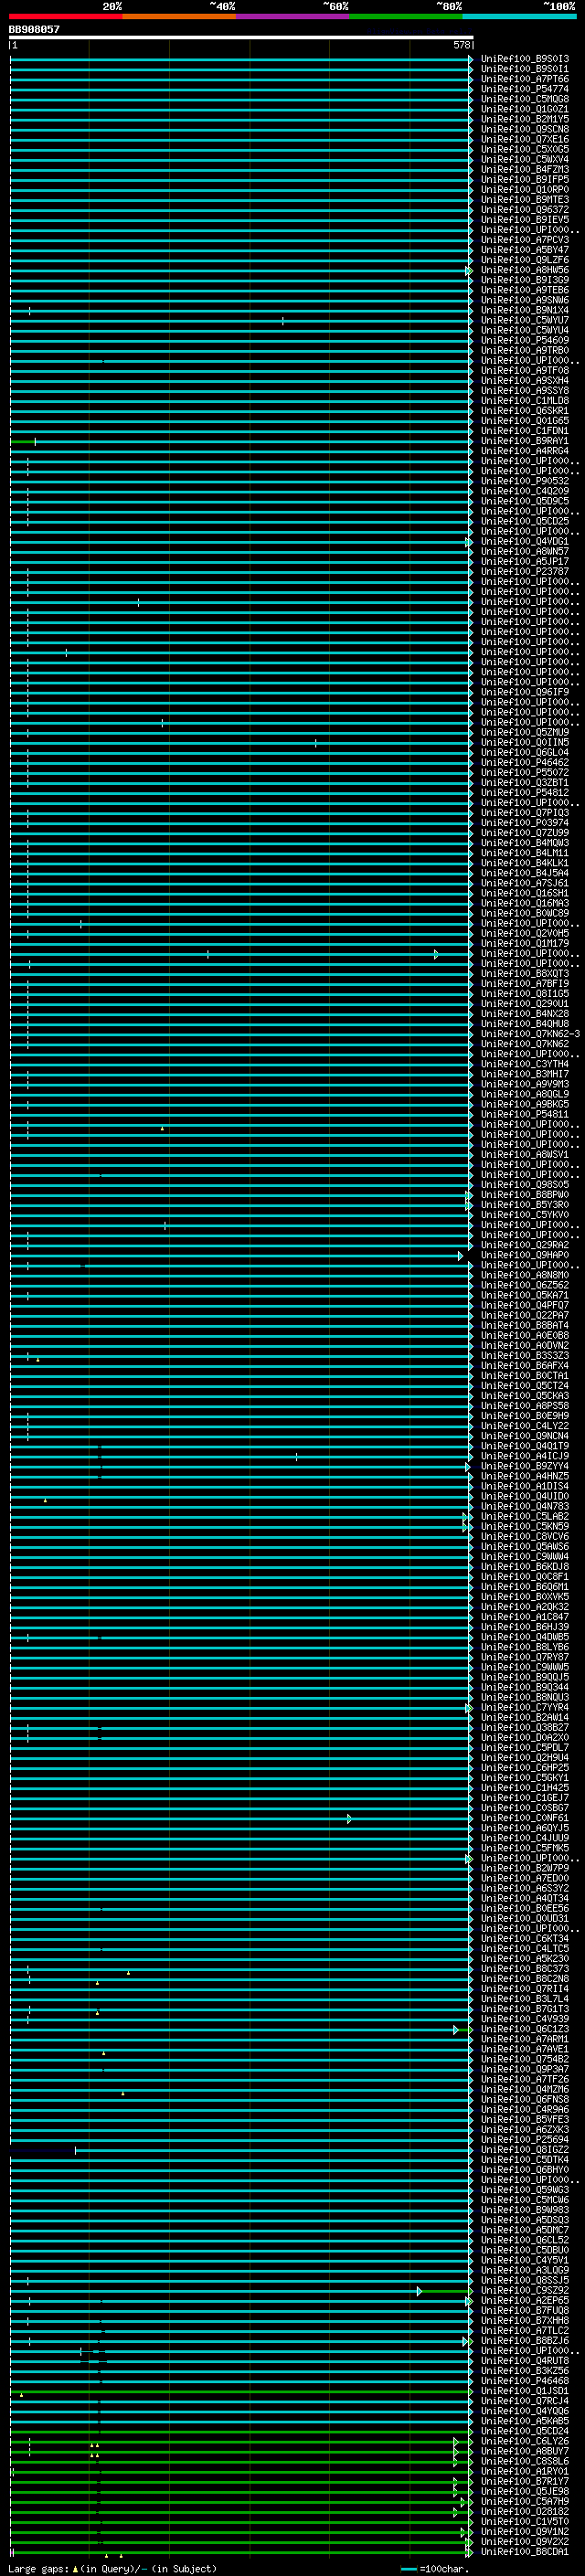Select hit UniRef100_Q5CD24

click(524, 2431)
